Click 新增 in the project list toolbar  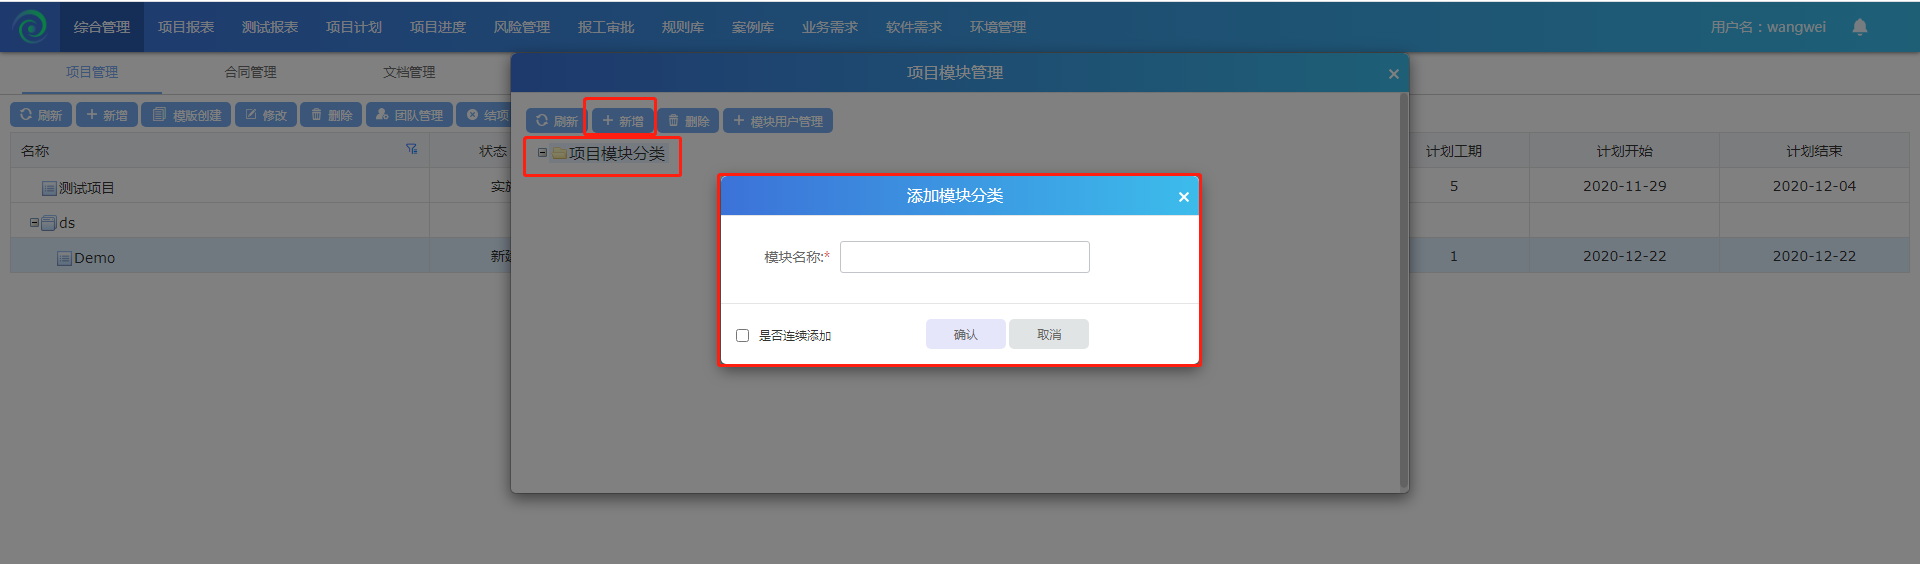[107, 115]
